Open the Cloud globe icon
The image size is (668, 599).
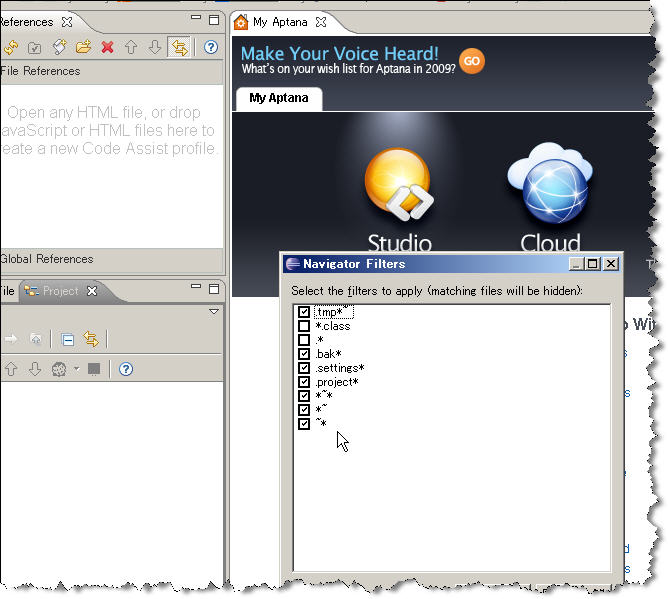click(550, 184)
